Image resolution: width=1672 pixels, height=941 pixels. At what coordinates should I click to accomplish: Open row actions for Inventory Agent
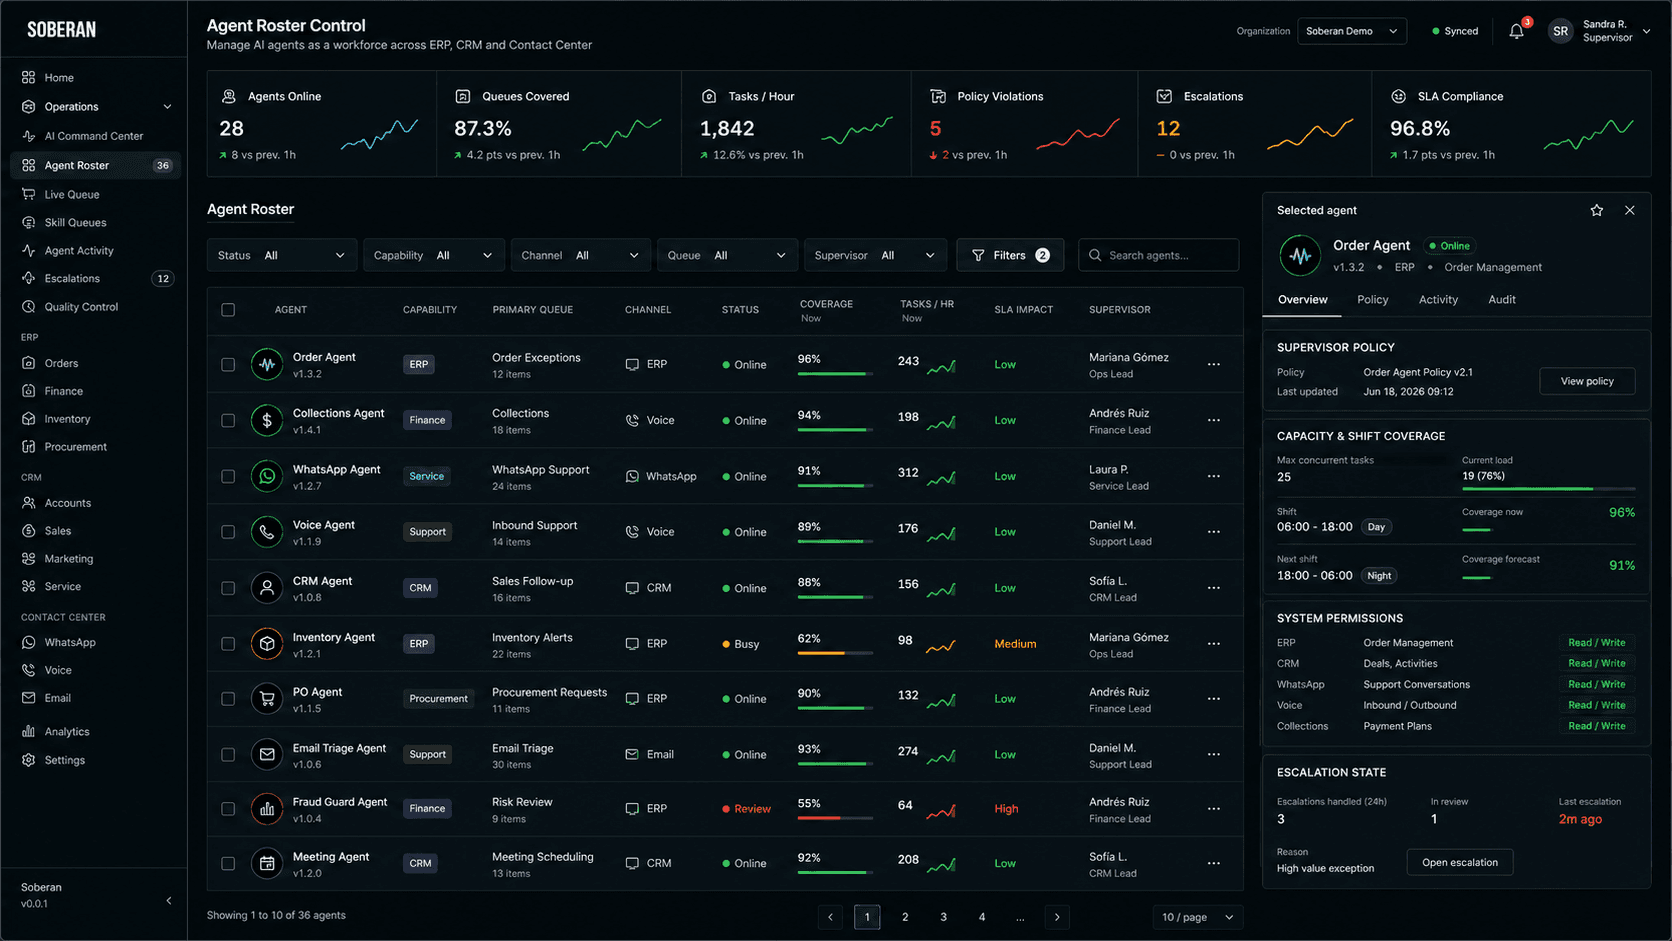[1213, 644]
